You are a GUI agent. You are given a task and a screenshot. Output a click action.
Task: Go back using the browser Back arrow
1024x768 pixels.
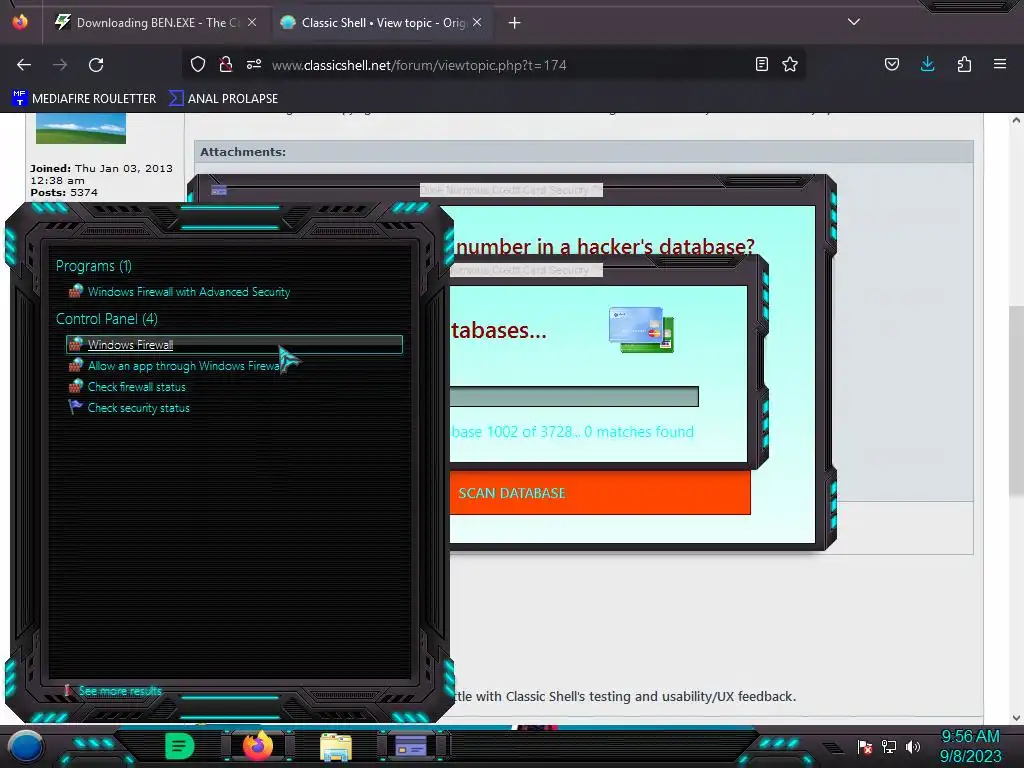click(24, 65)
